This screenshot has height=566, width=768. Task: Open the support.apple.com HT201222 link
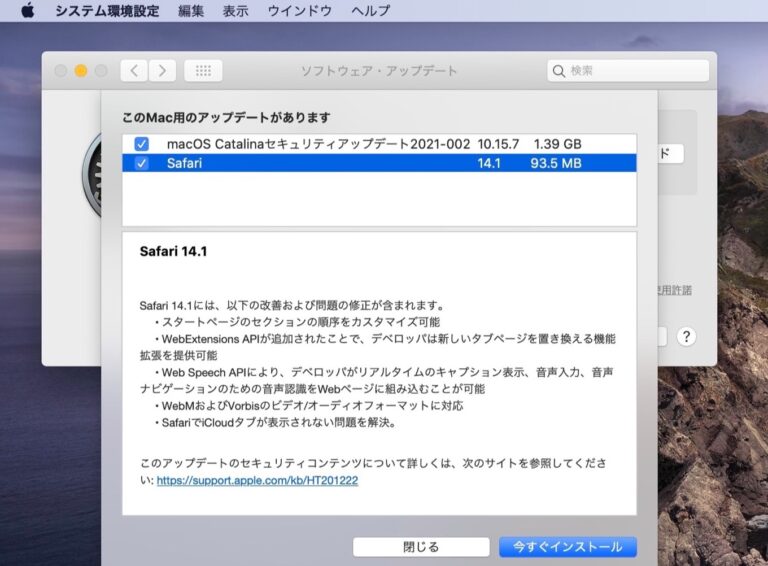[257, 480]
